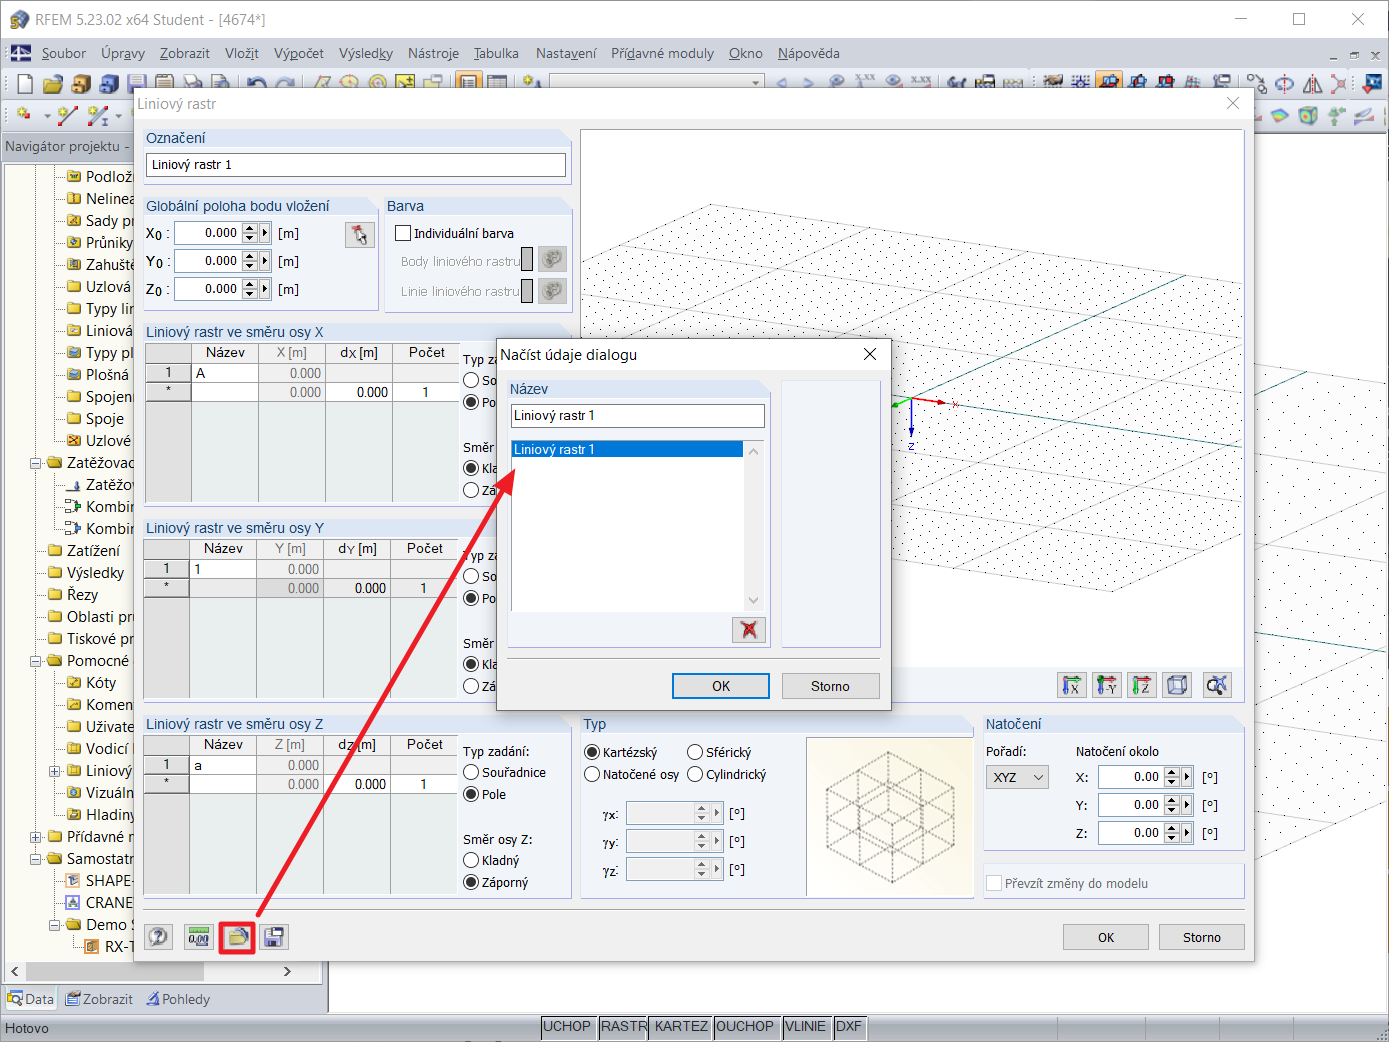
Task: Open the Pořadí XYZ dropdown
Action: [1017, 777]
